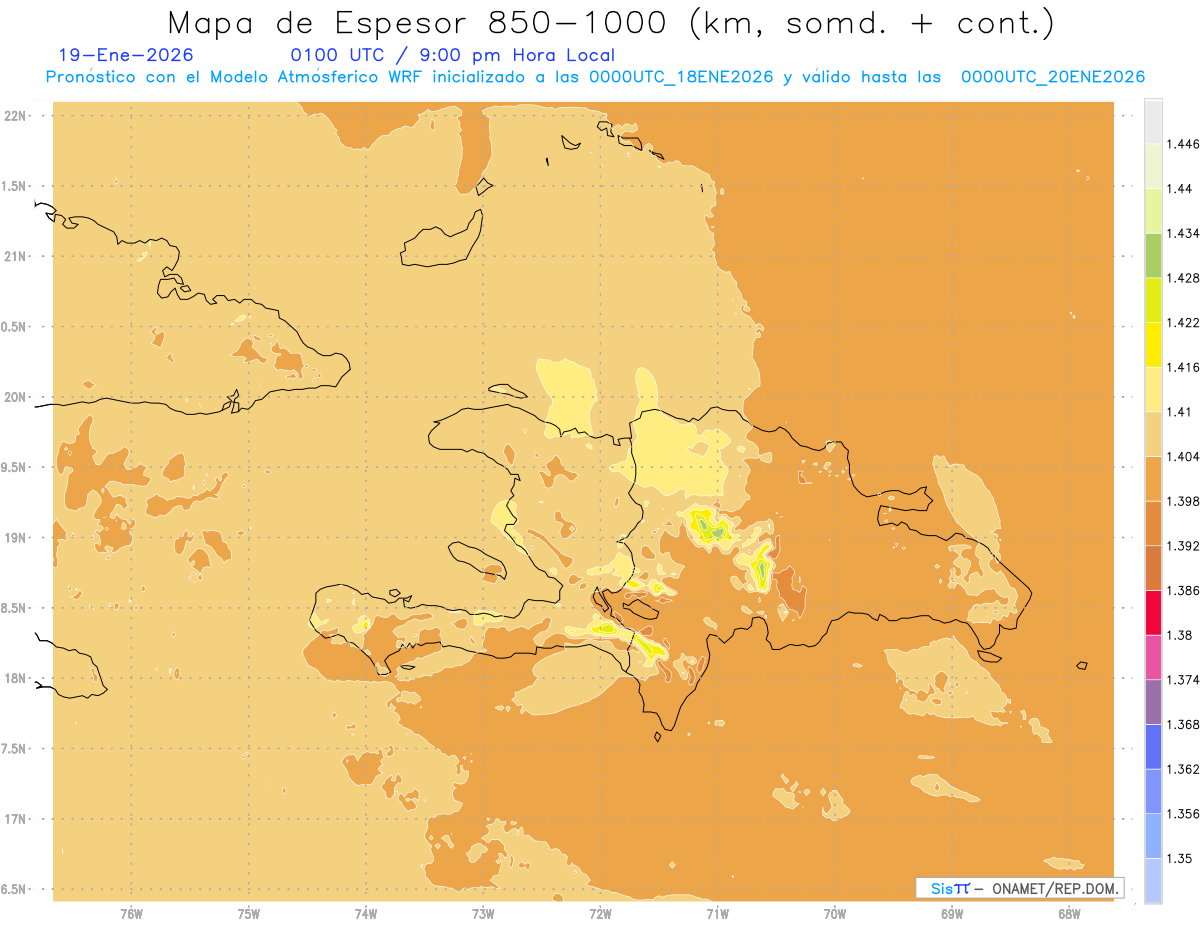
Task: Click the 1.44 colorbar value
Action: click(x=1180, y=189)
